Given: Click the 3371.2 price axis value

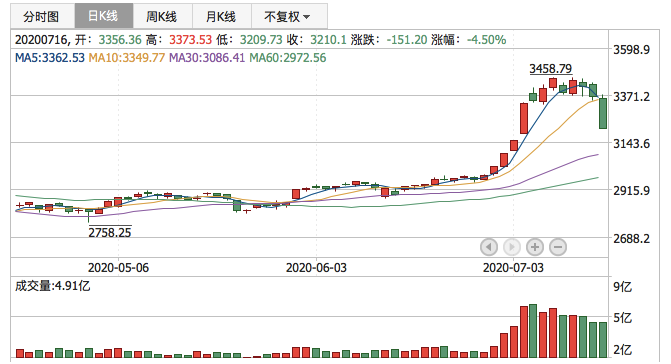Looking at the screenshot, I should (x=631, y=97).
